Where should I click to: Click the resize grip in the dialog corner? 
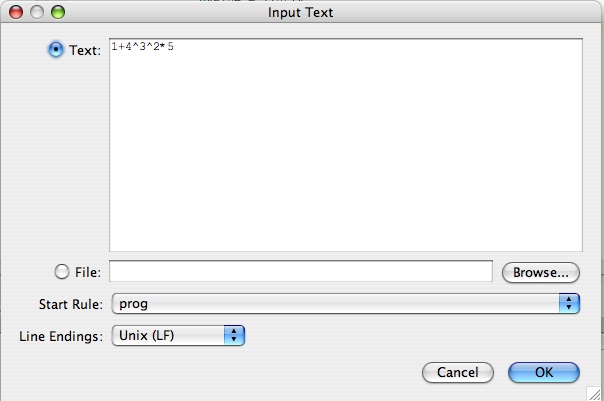595,393
